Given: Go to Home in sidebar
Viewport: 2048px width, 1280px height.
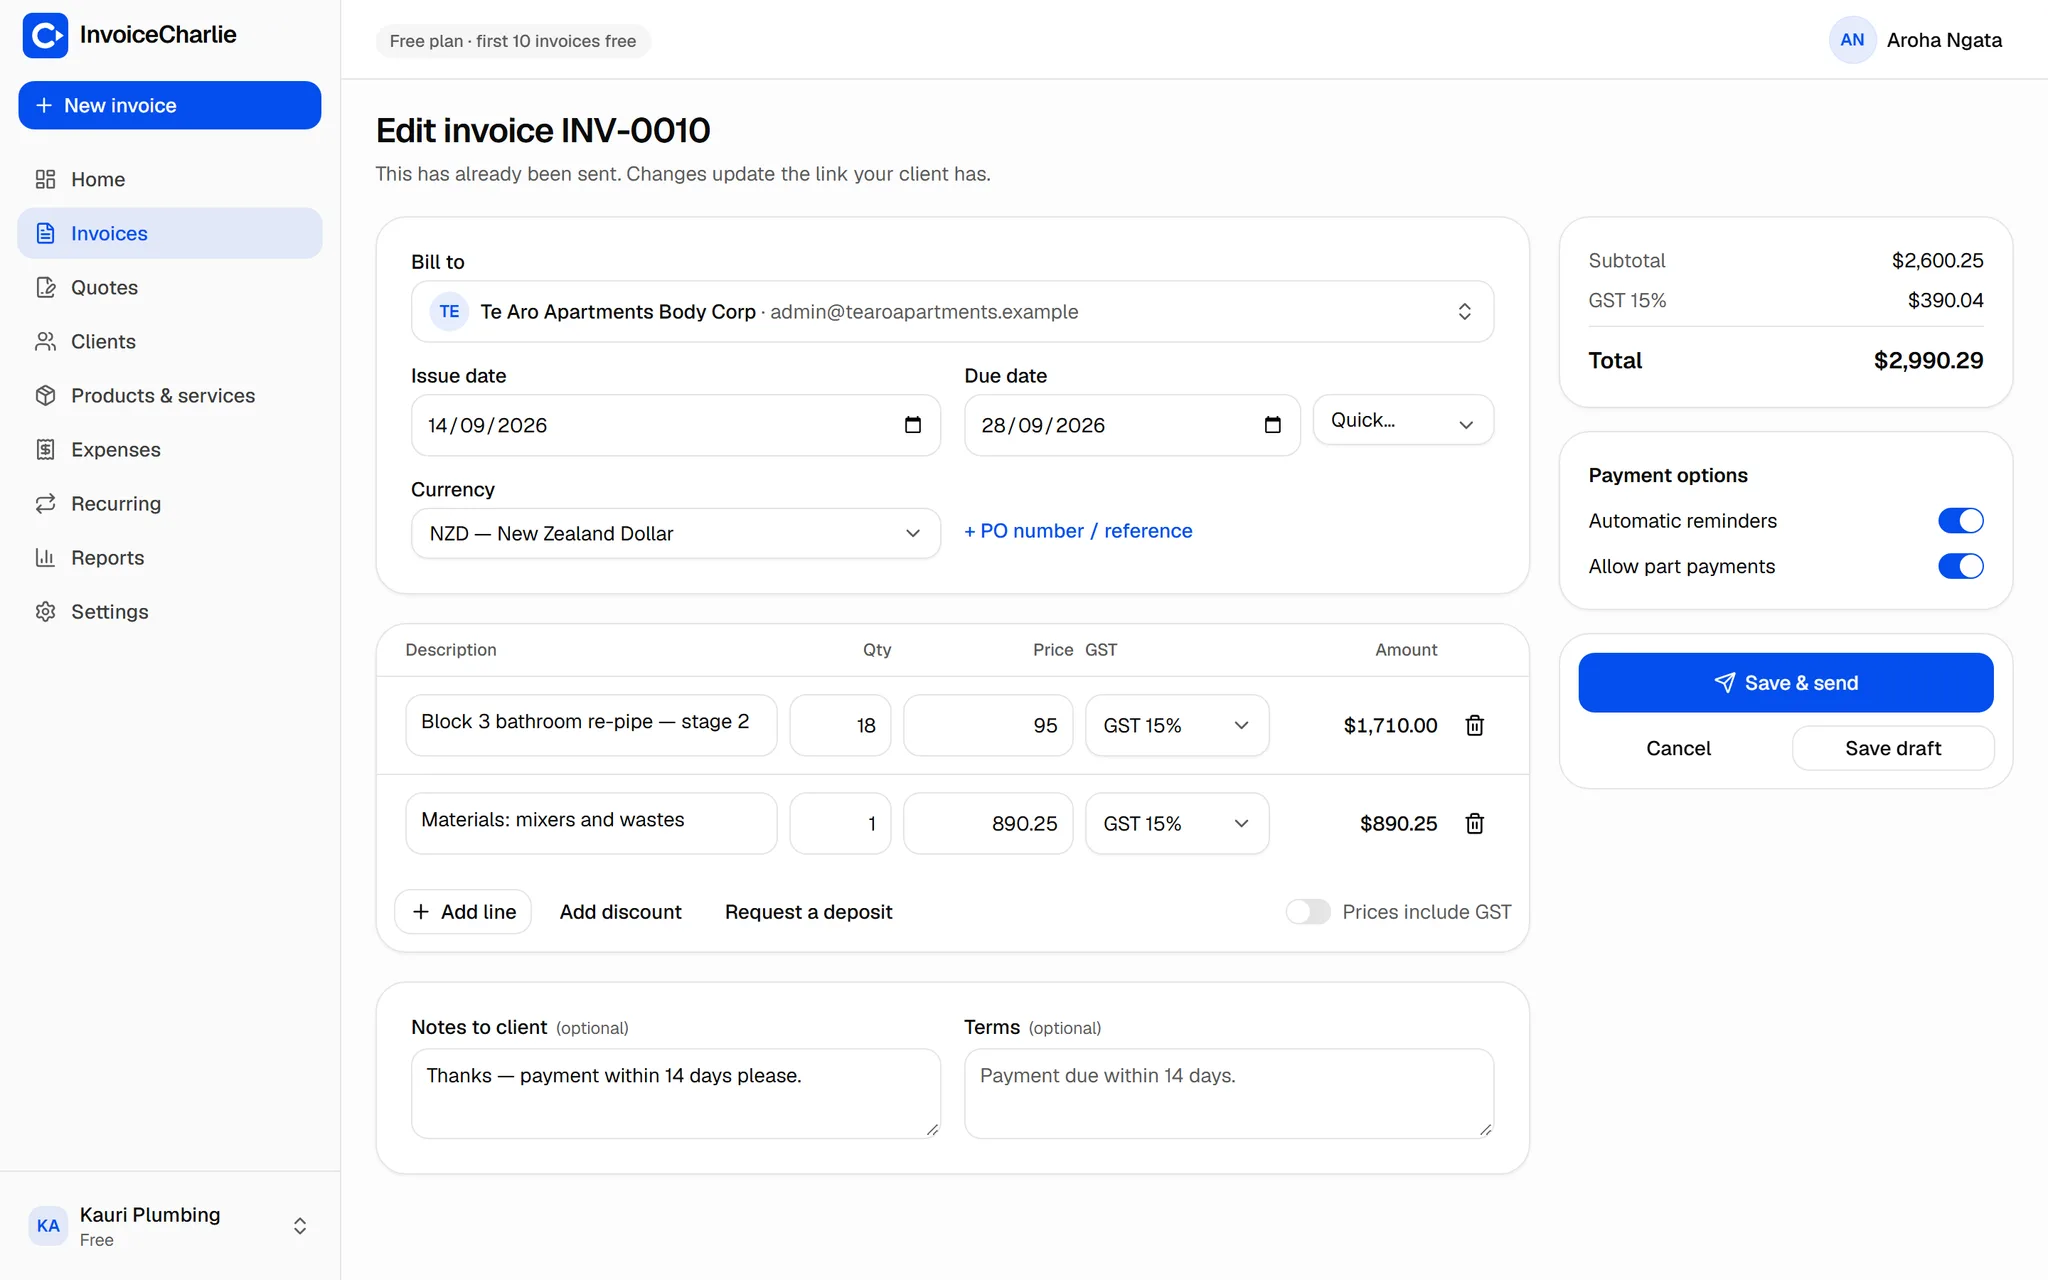Looking at the screenshot, I should click(170, 179).
